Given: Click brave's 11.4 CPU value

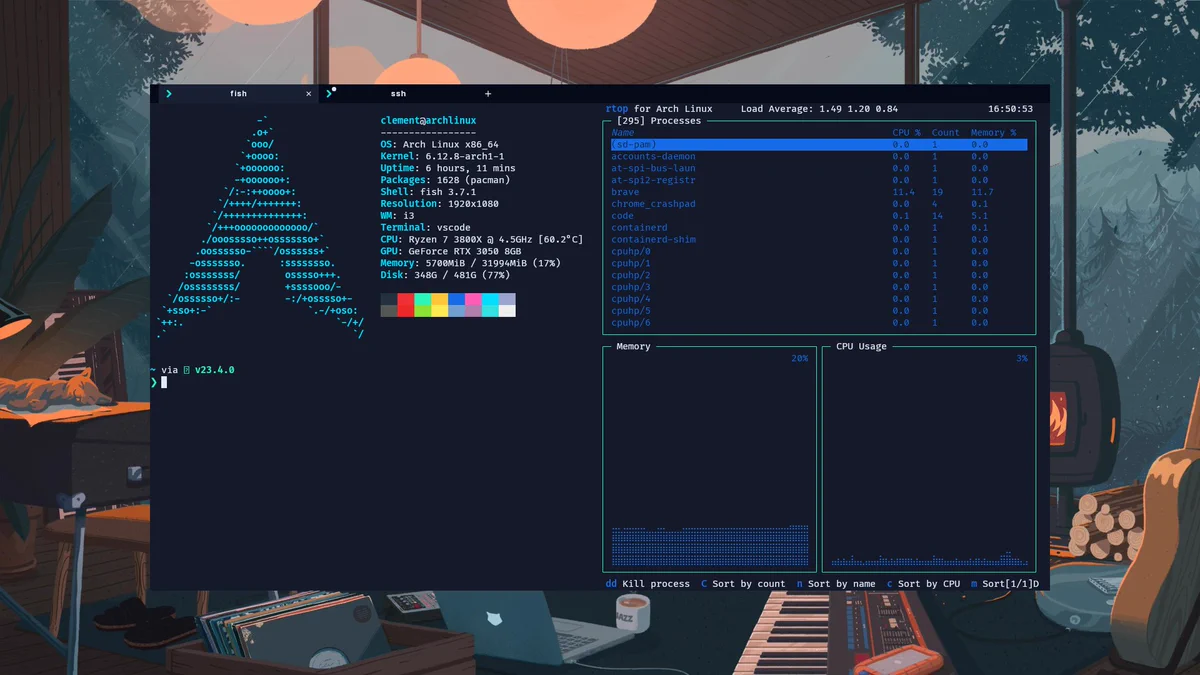Looking at the screenshot, I should pyautogui.click(x=903, y=192).
